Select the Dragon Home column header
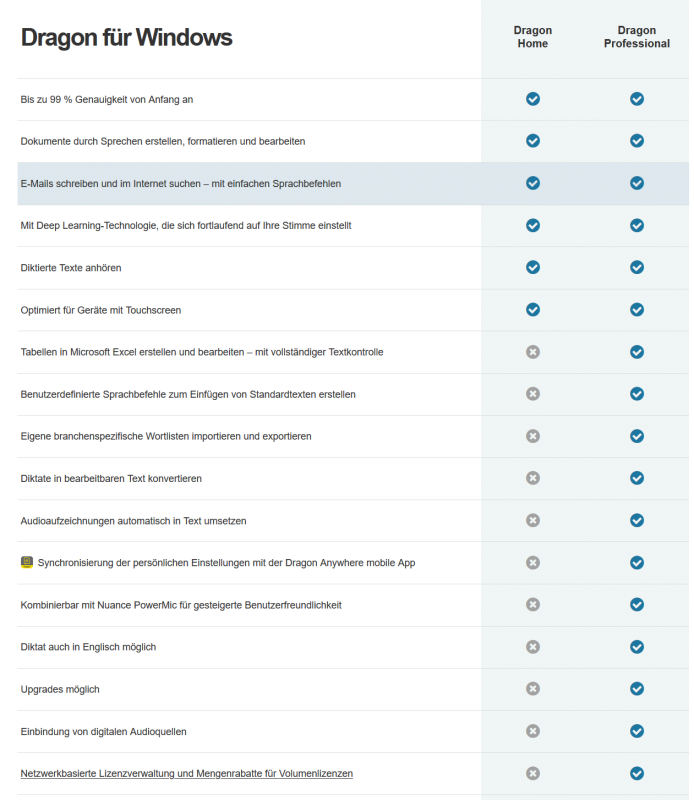694x800 pixels. point(533,37)
